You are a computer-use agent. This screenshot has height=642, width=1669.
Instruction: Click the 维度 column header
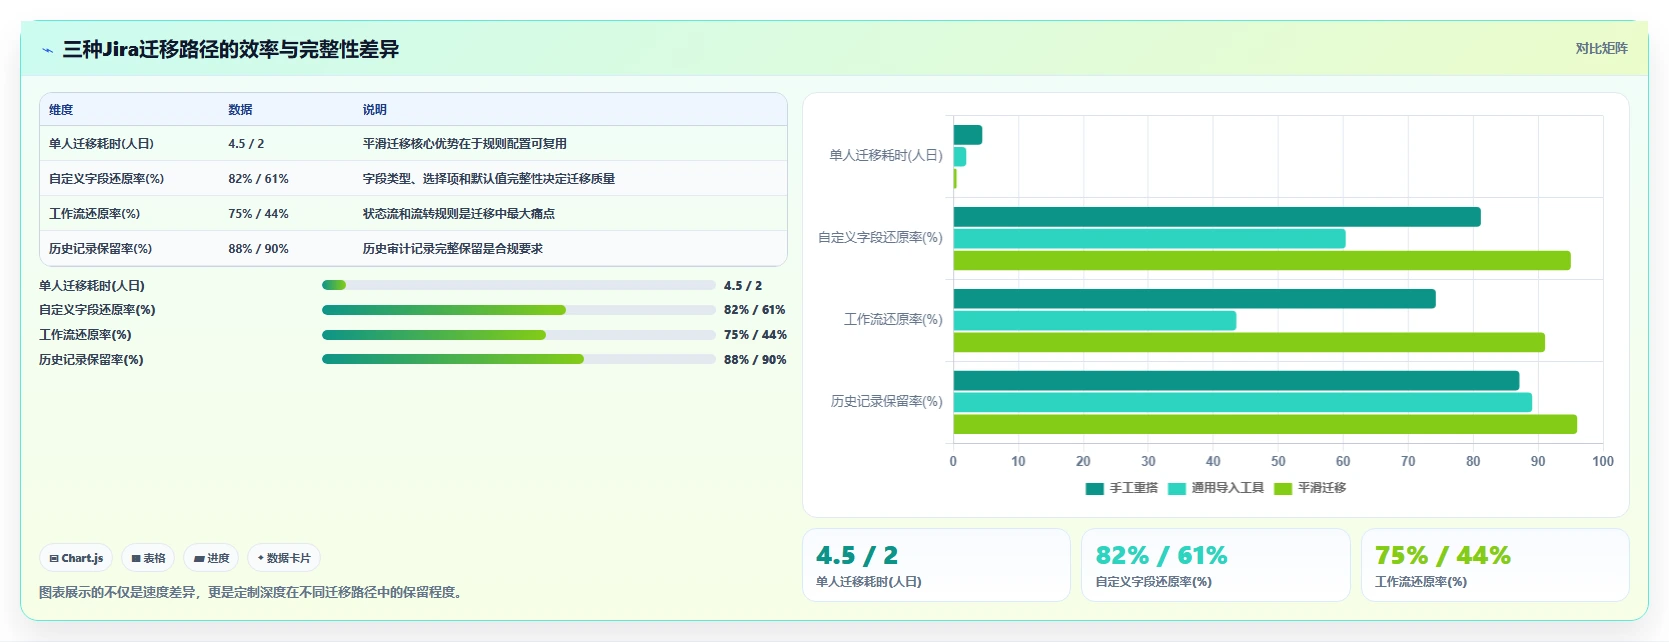(x=61, y=110)
